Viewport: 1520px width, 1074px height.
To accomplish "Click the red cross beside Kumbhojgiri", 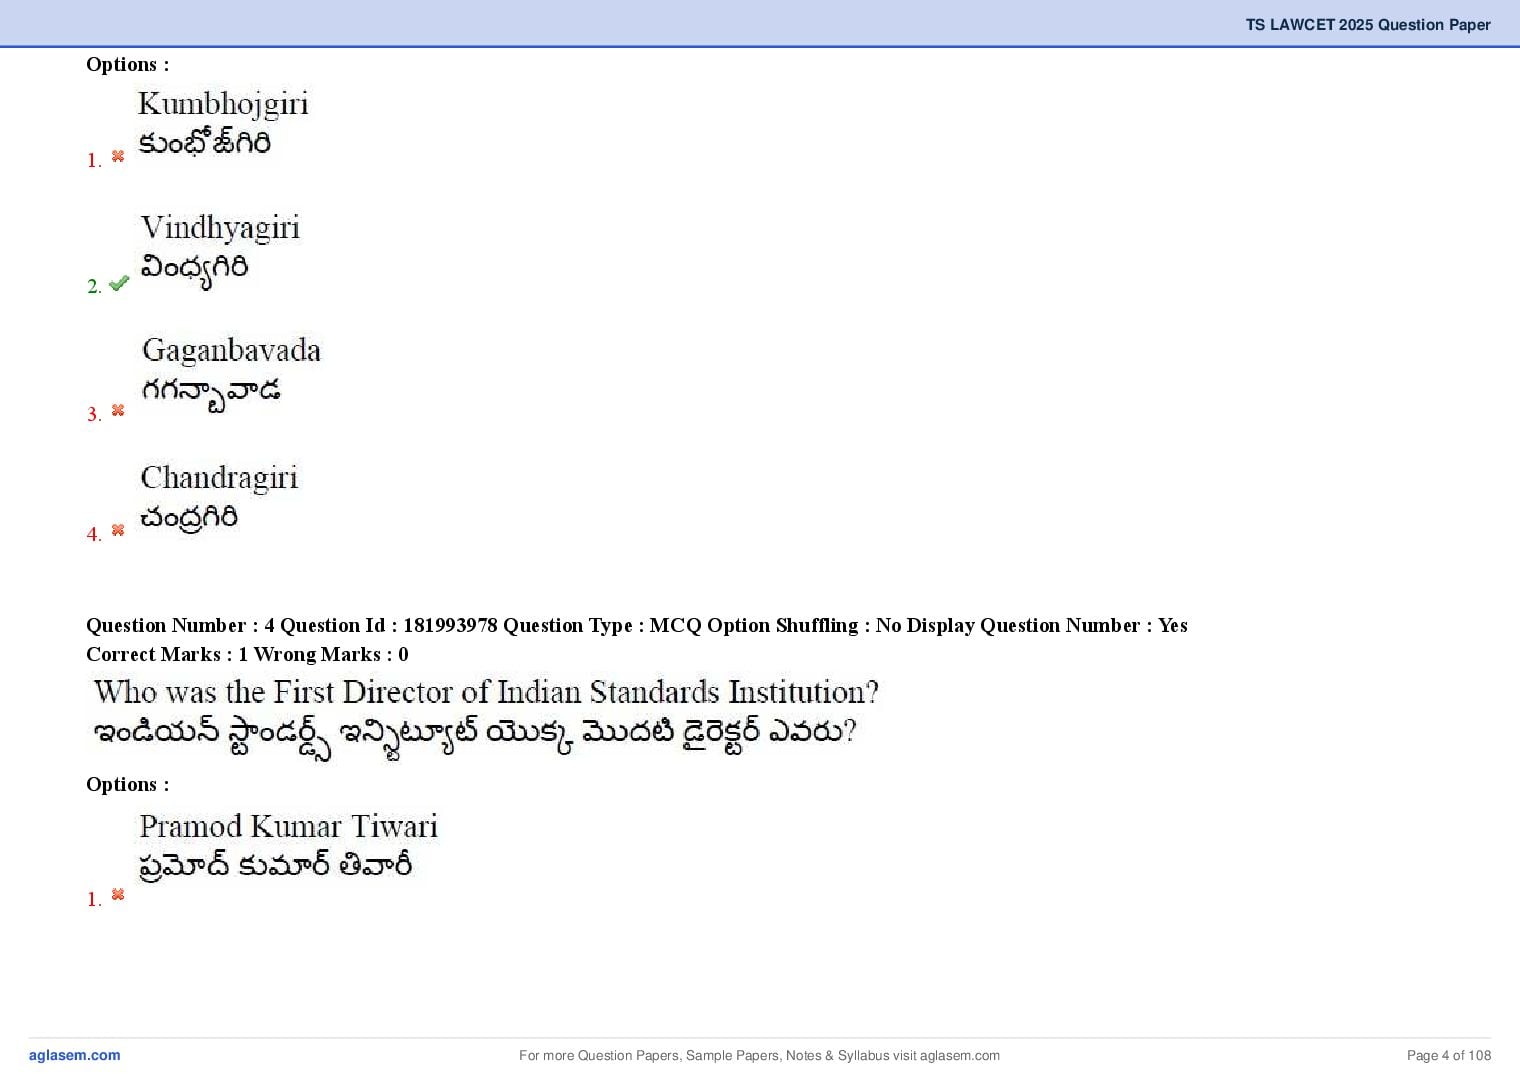I will (x=118, y=156).
